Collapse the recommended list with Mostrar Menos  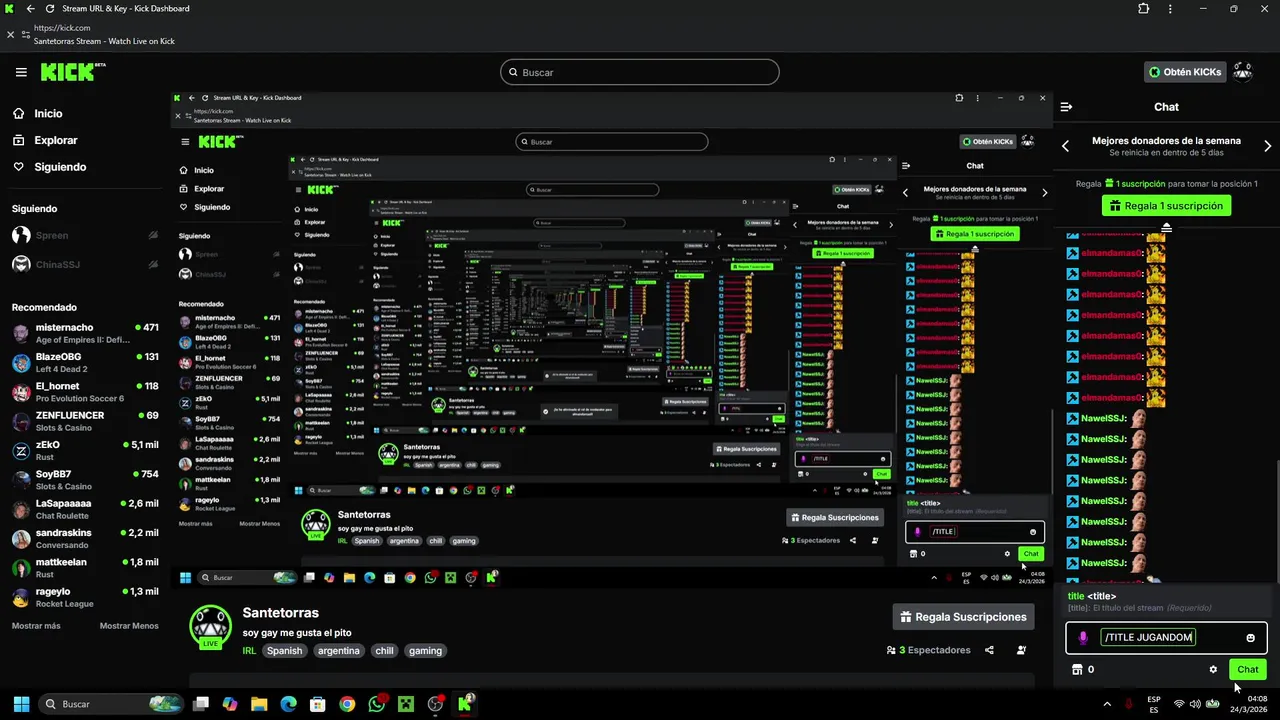point(129,626)
